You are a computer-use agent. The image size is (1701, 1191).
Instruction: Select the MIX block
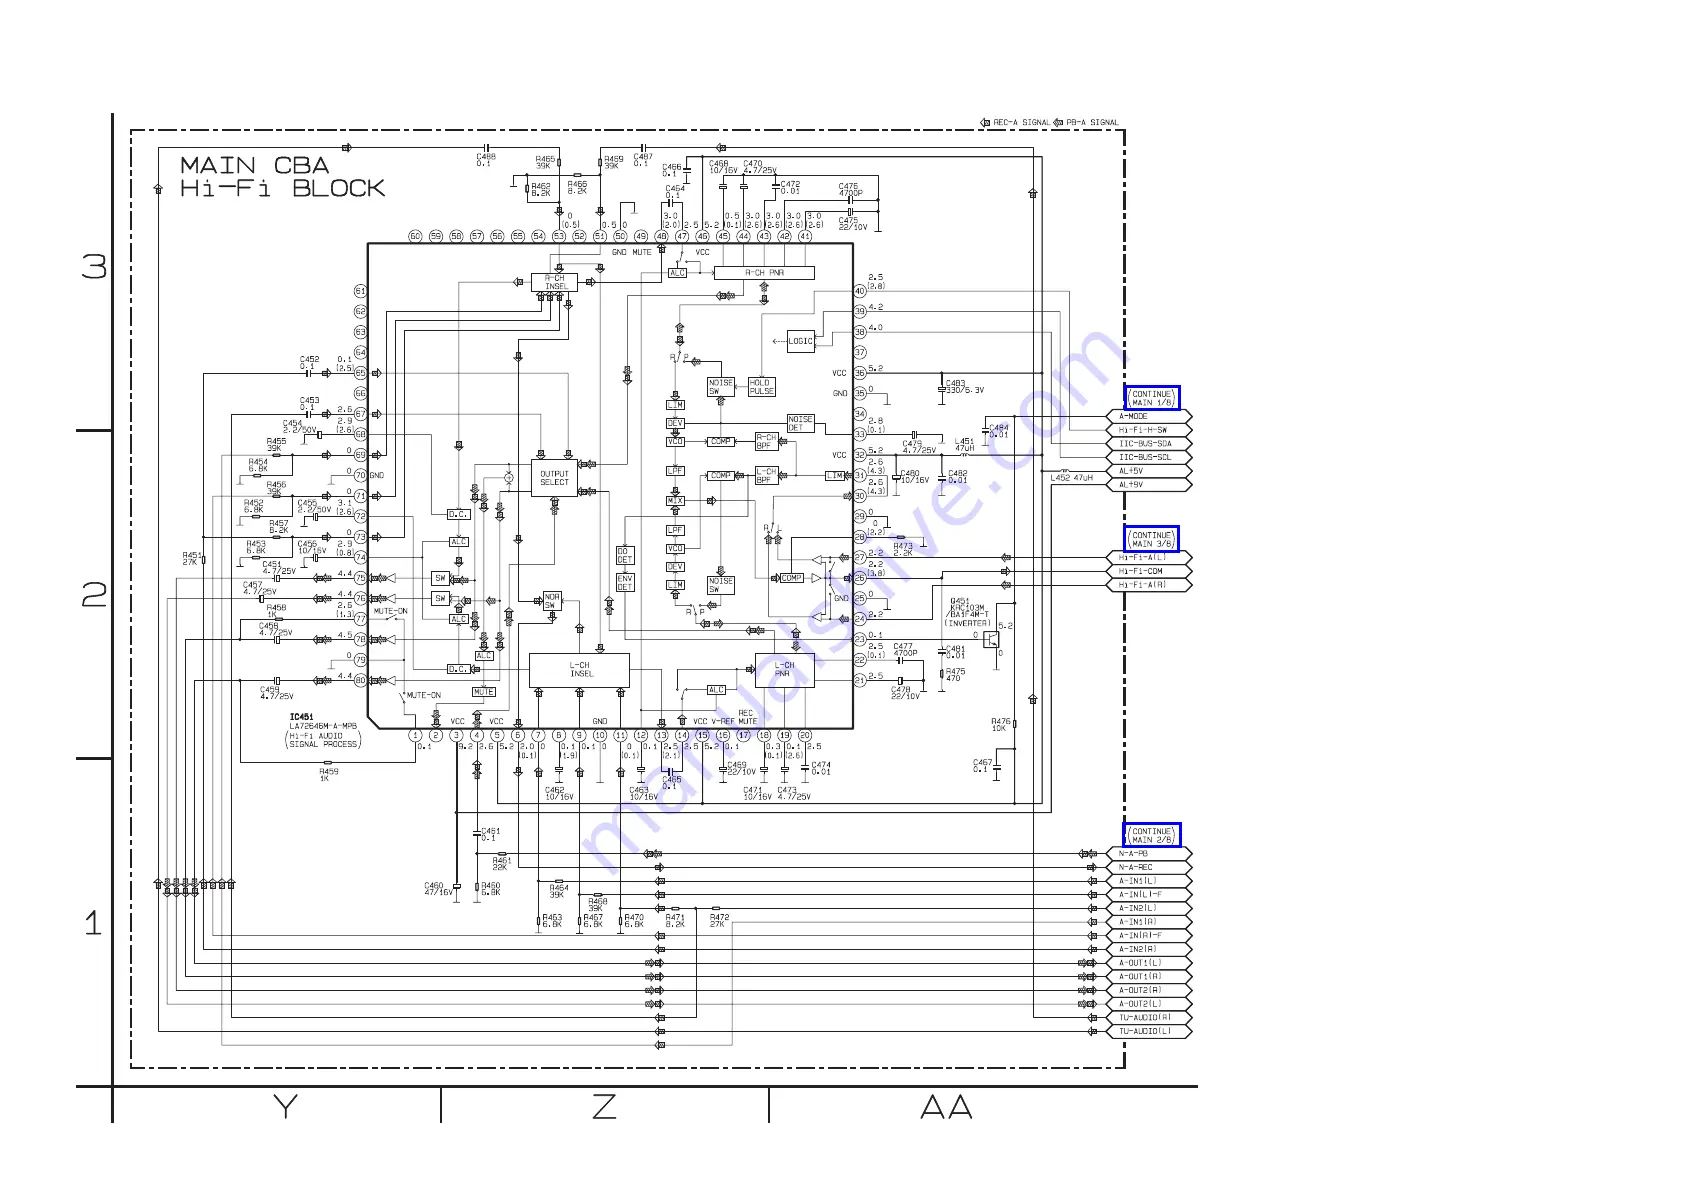point(675,501)
